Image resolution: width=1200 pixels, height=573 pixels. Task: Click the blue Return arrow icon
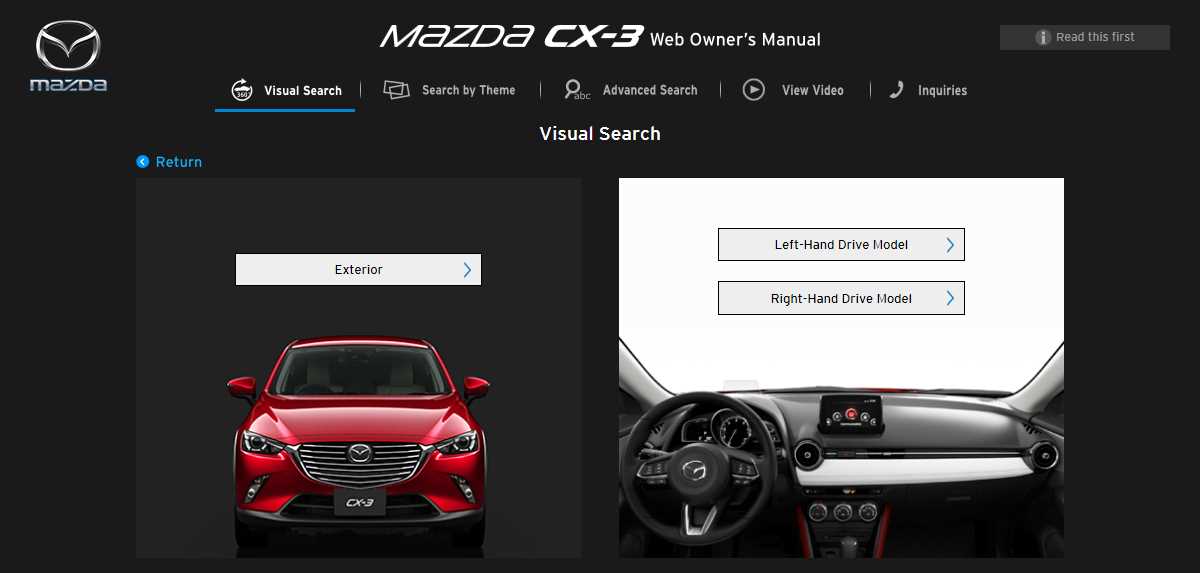click(143, 162)
